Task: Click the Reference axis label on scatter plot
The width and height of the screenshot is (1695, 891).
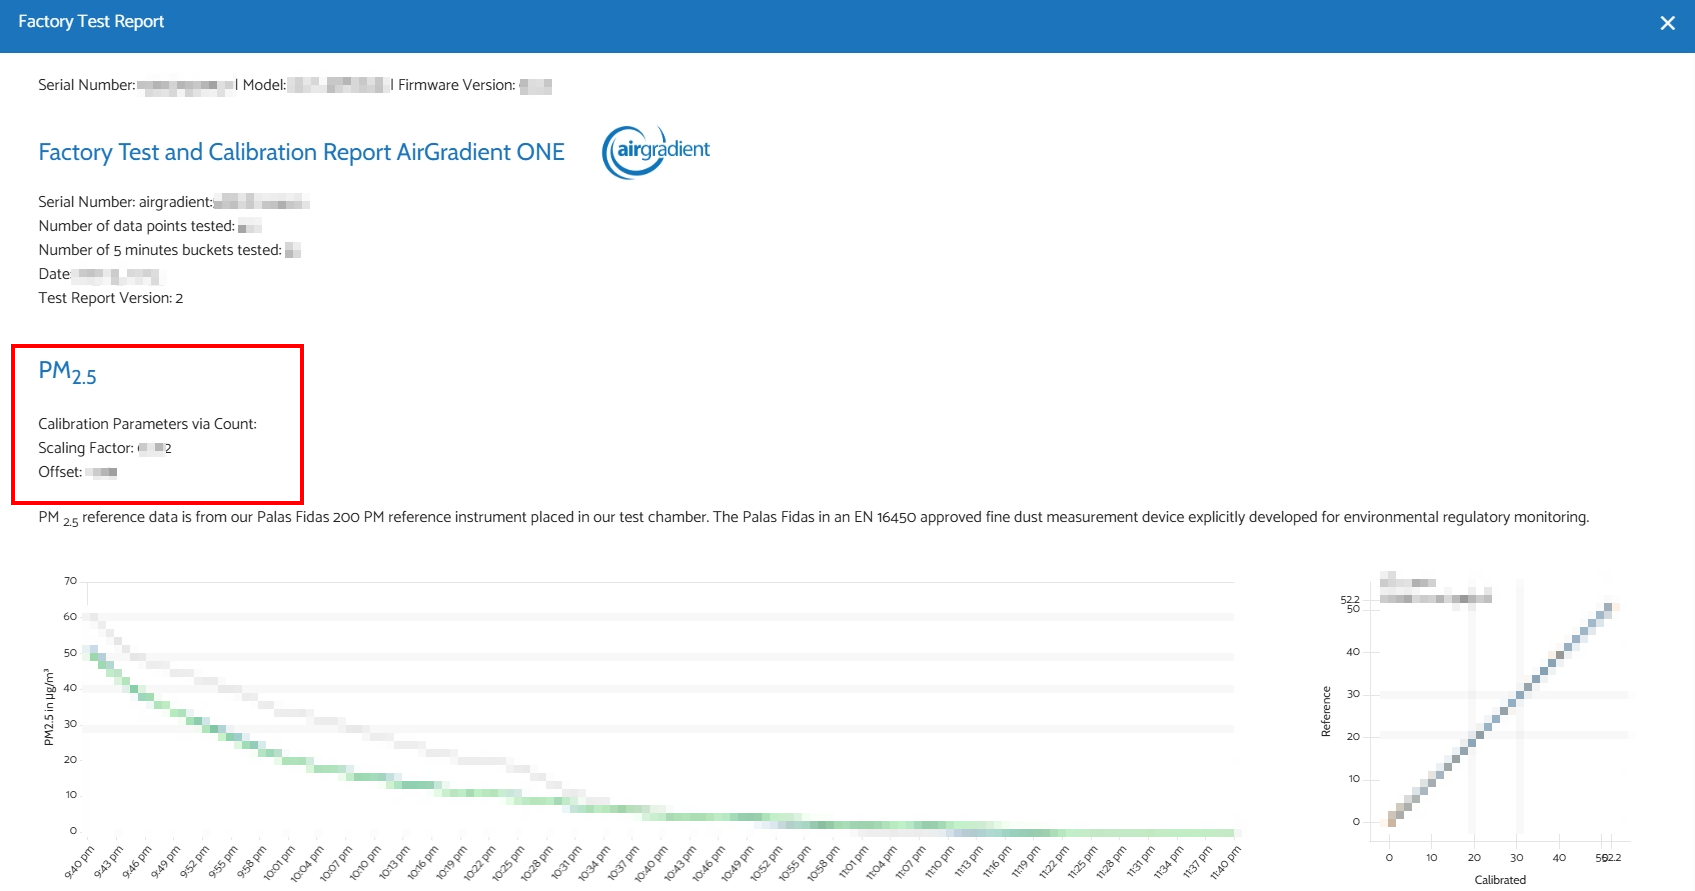Action: click(1326, 711)
